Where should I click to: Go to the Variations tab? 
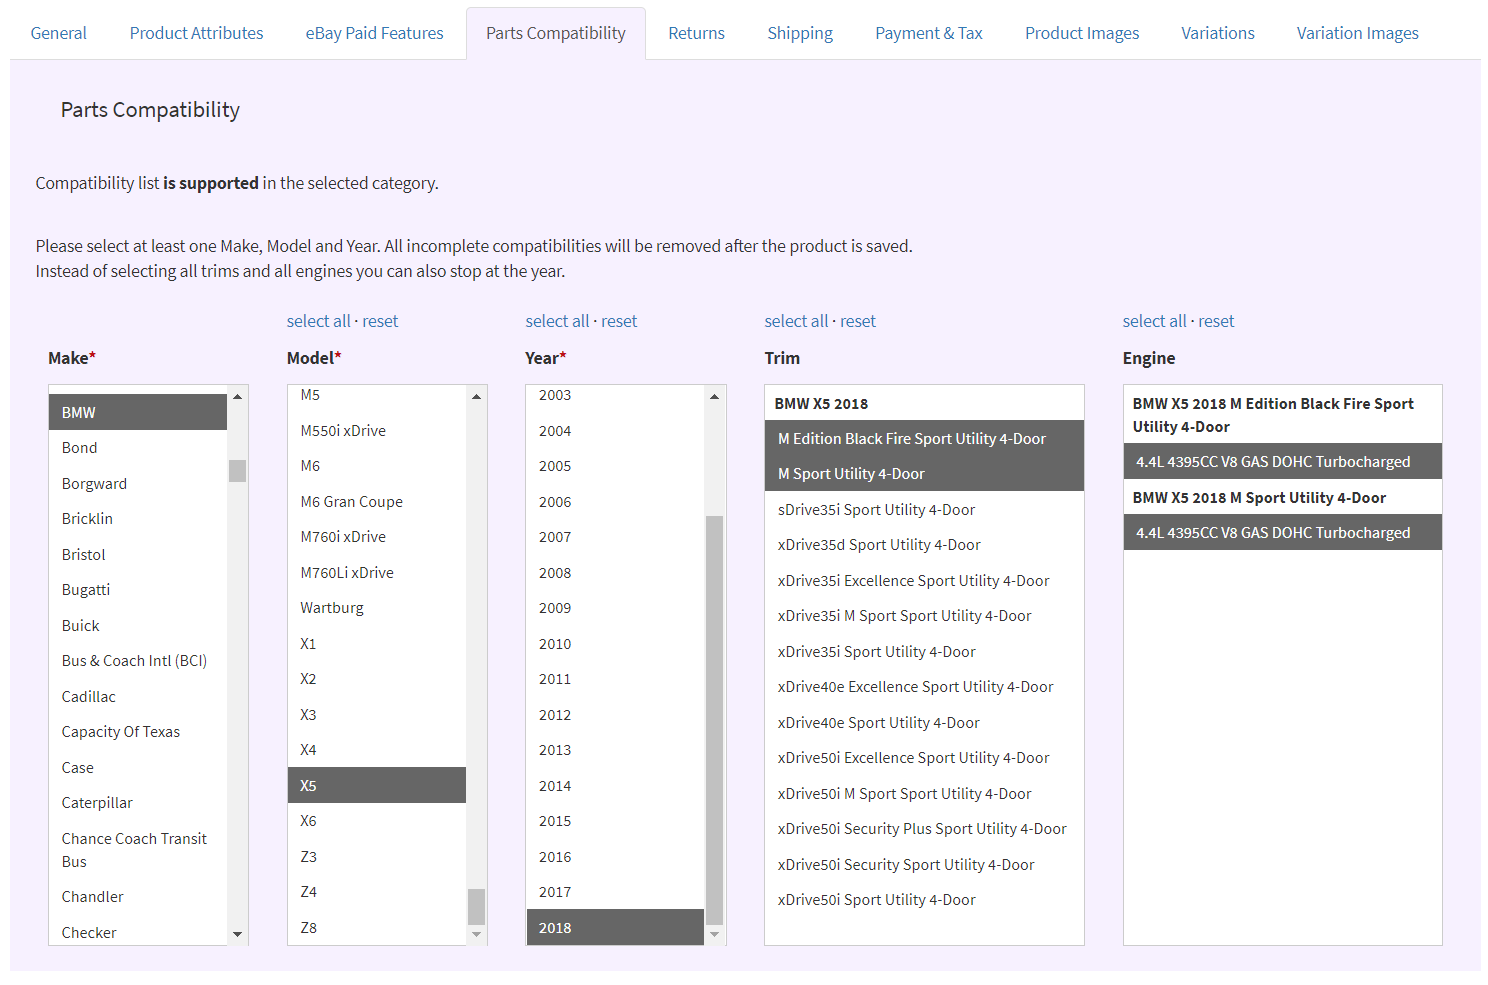(x=1218, y=33)
